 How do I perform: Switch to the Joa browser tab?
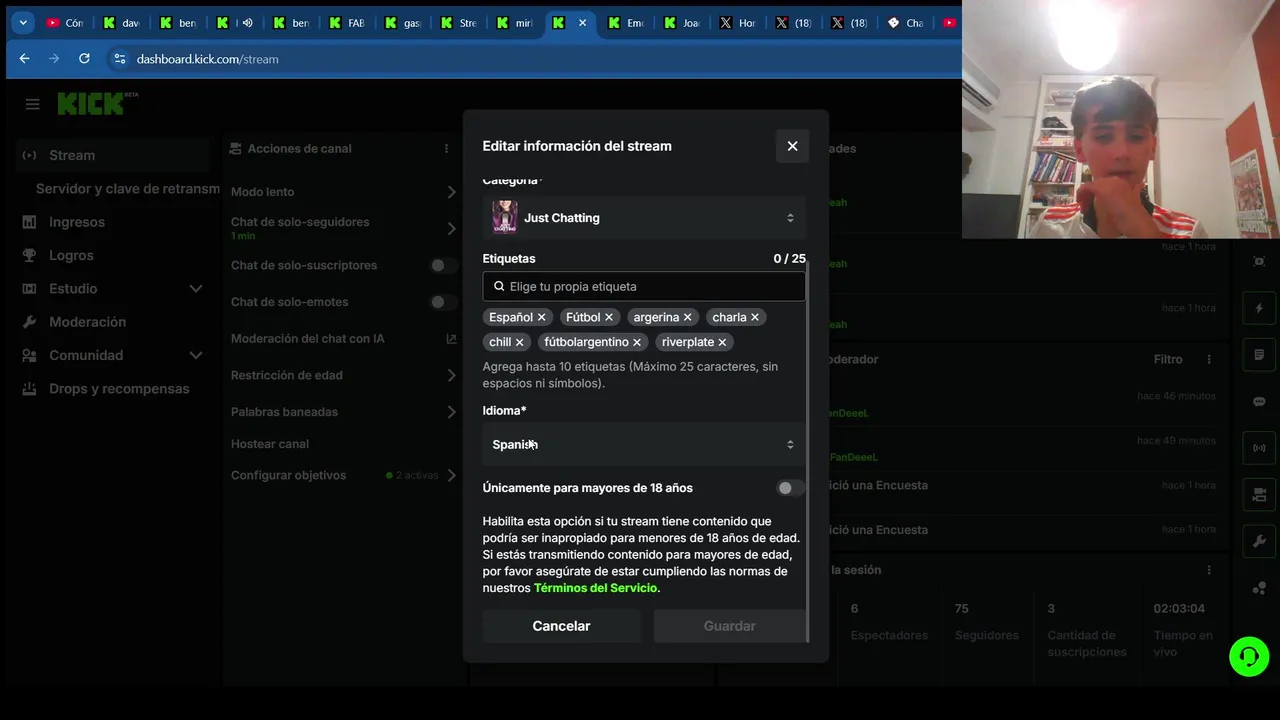click(x=682, y=23)
